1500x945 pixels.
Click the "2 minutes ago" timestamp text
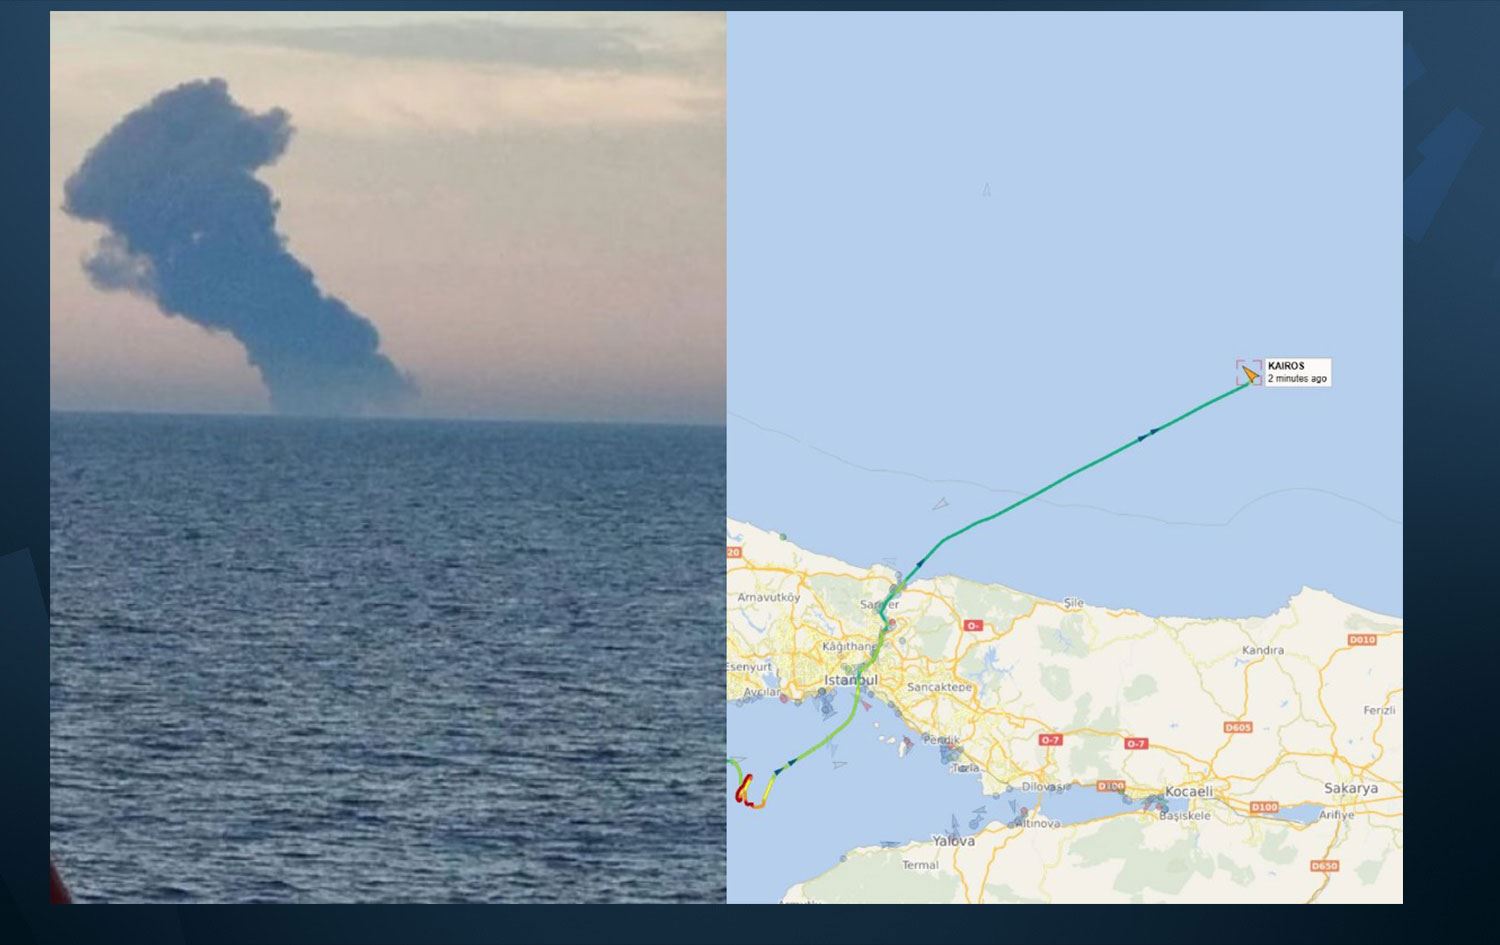tap(1297, 379)
